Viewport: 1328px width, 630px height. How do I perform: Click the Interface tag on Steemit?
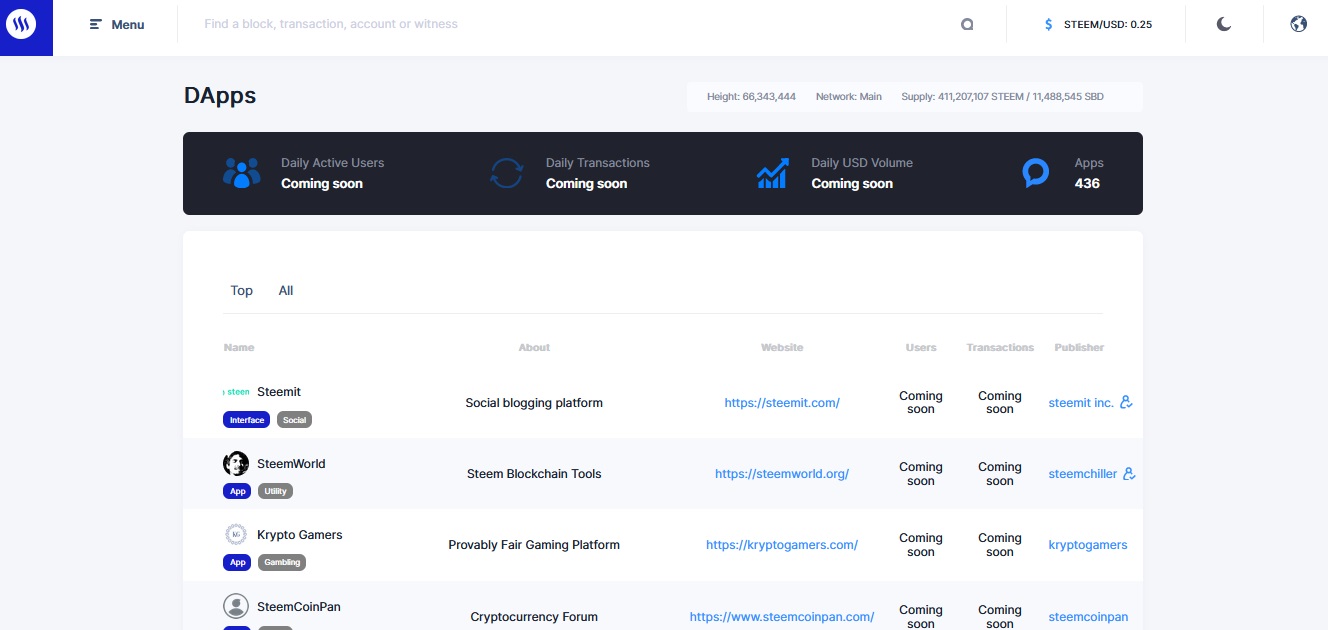tap(247, 420)
